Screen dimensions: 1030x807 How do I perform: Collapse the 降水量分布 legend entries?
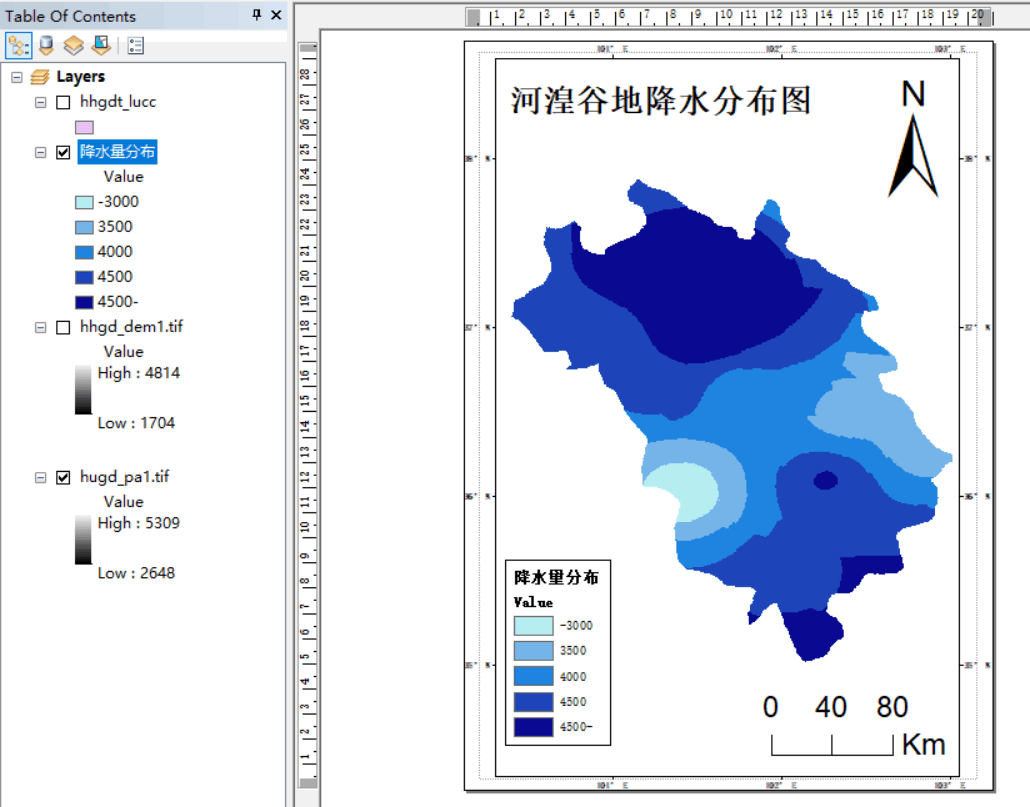(x=39, y=152)
